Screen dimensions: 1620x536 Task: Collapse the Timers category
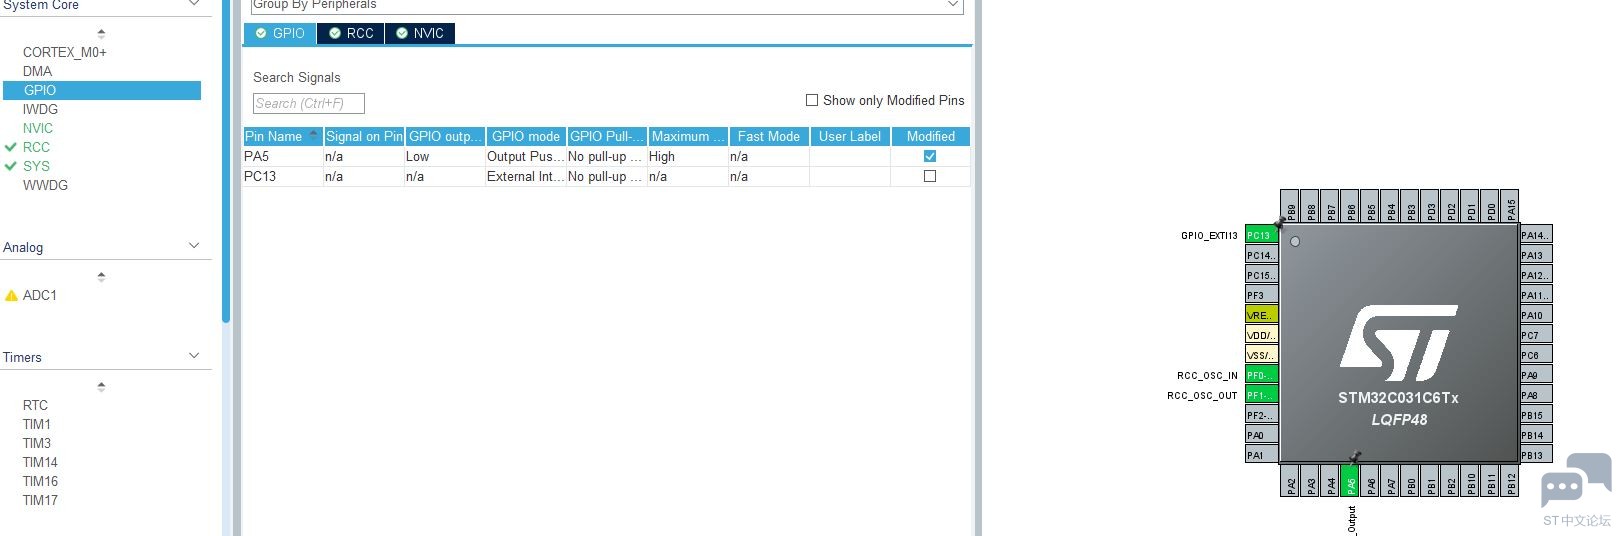194,356
